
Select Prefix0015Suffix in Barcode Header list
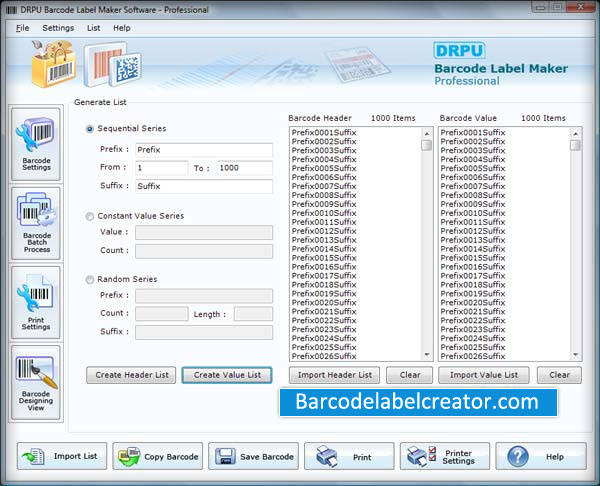click(x=324, y=258)
